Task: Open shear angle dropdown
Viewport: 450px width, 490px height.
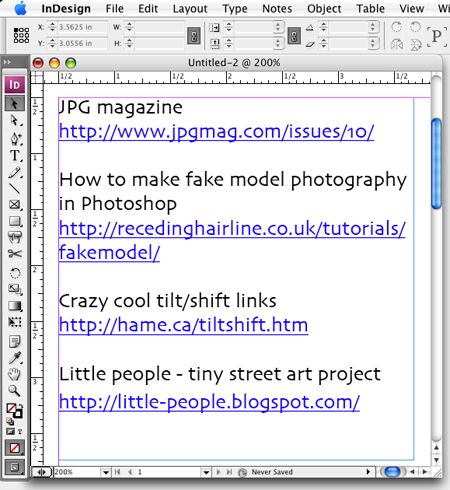Action: pos(373,43)
